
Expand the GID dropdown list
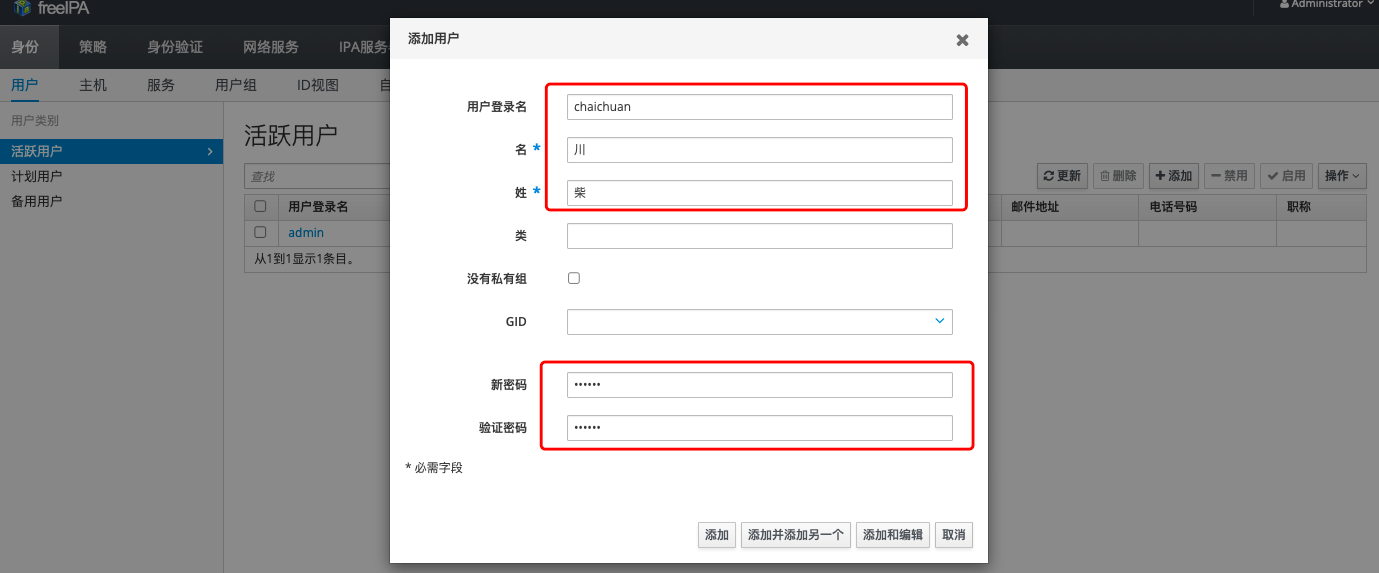[x=939, y=321]
